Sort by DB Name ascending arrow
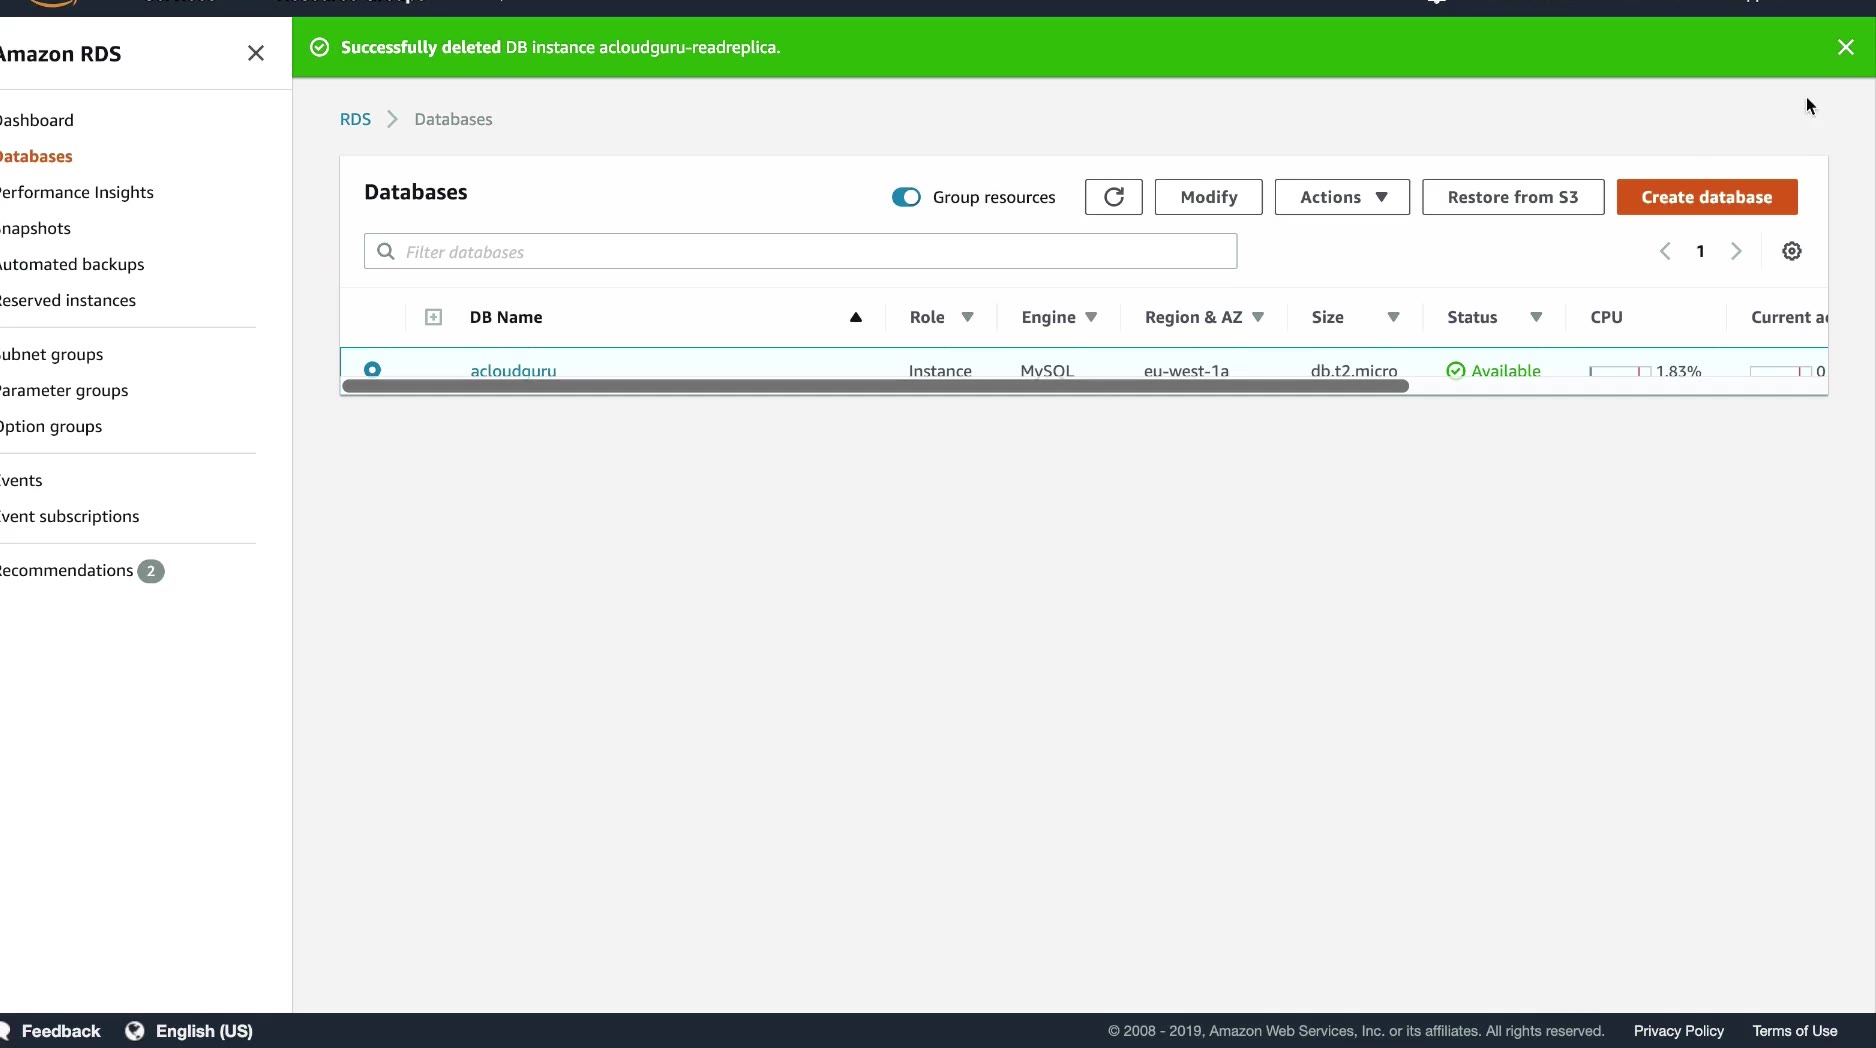This screenshot has height=1048, width=1876. pos(856,317)
